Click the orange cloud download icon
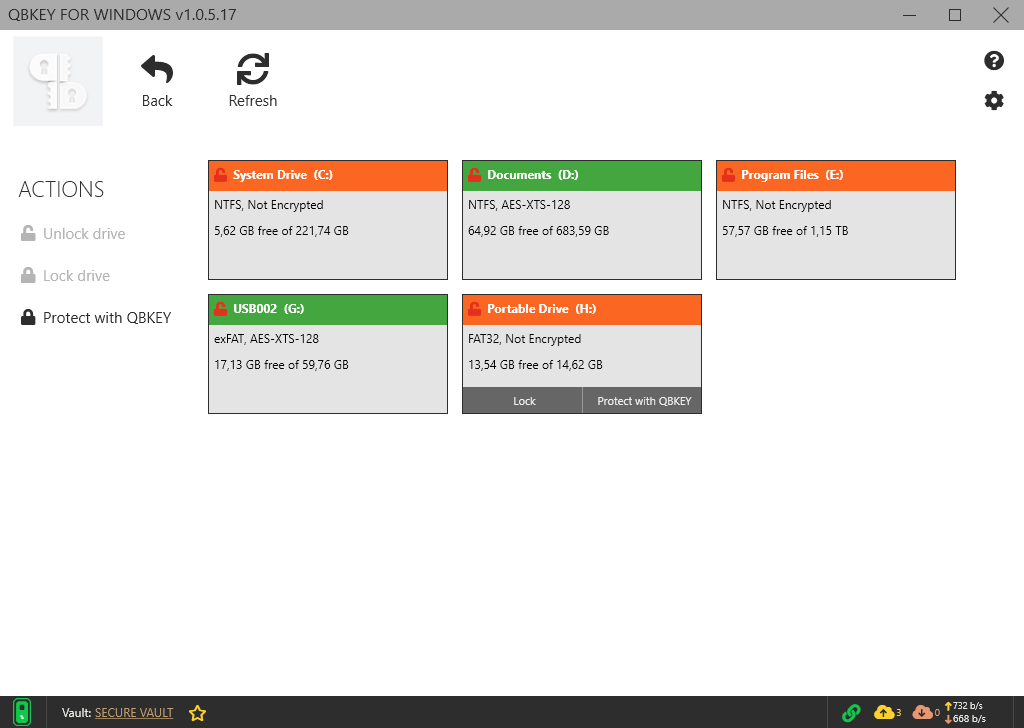The width and height of the screenshot is (1024, 728). (922, 712)
